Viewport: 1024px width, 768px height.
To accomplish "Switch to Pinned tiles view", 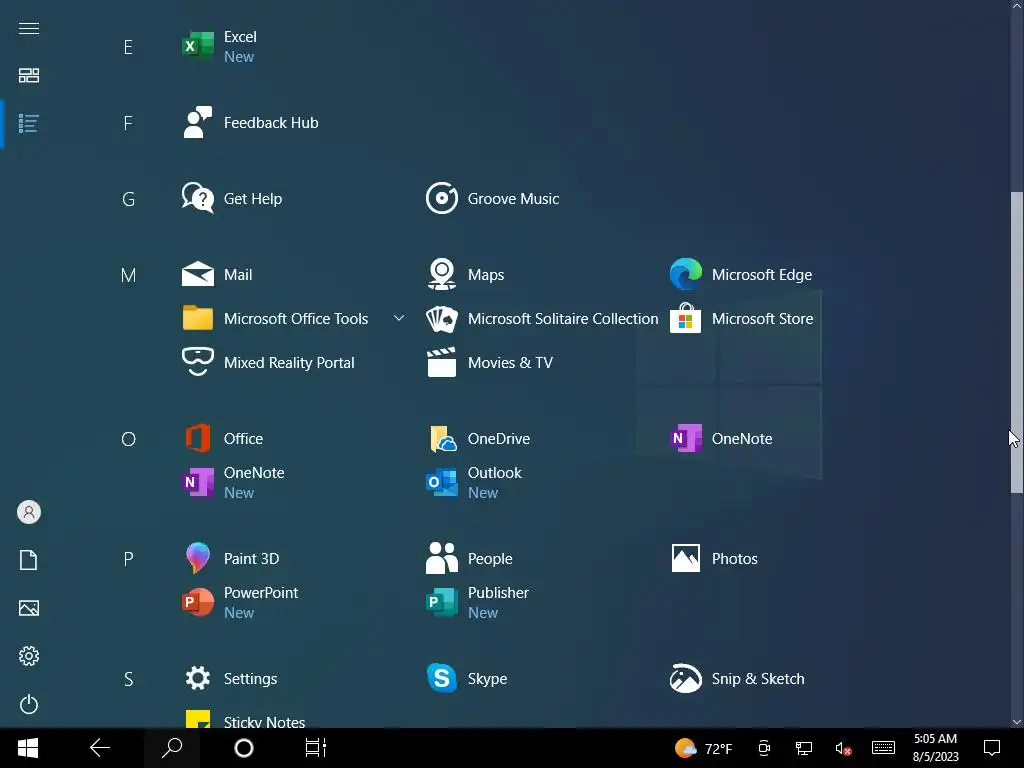I will tap(29, 76).
